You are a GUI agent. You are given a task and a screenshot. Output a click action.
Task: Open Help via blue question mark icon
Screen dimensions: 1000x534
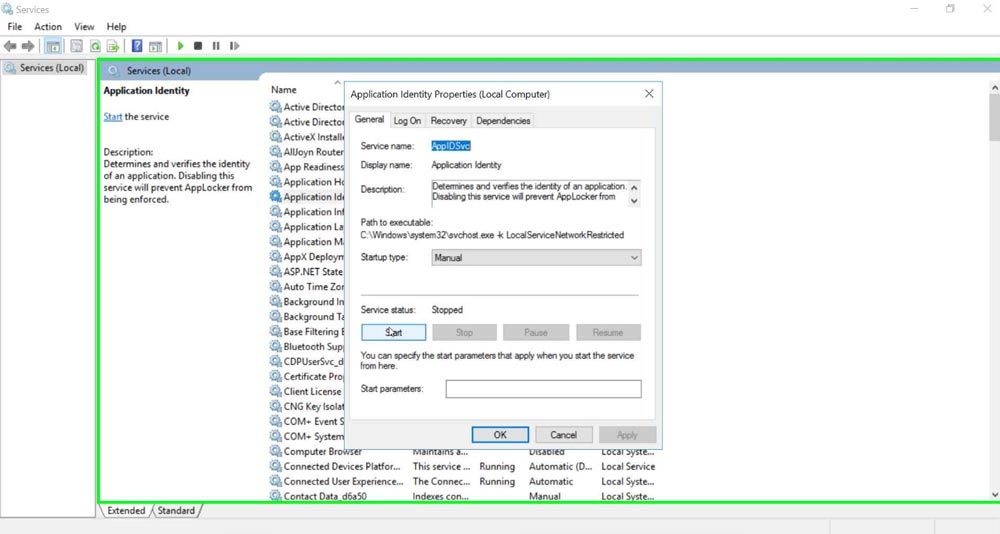click(137, 46)
